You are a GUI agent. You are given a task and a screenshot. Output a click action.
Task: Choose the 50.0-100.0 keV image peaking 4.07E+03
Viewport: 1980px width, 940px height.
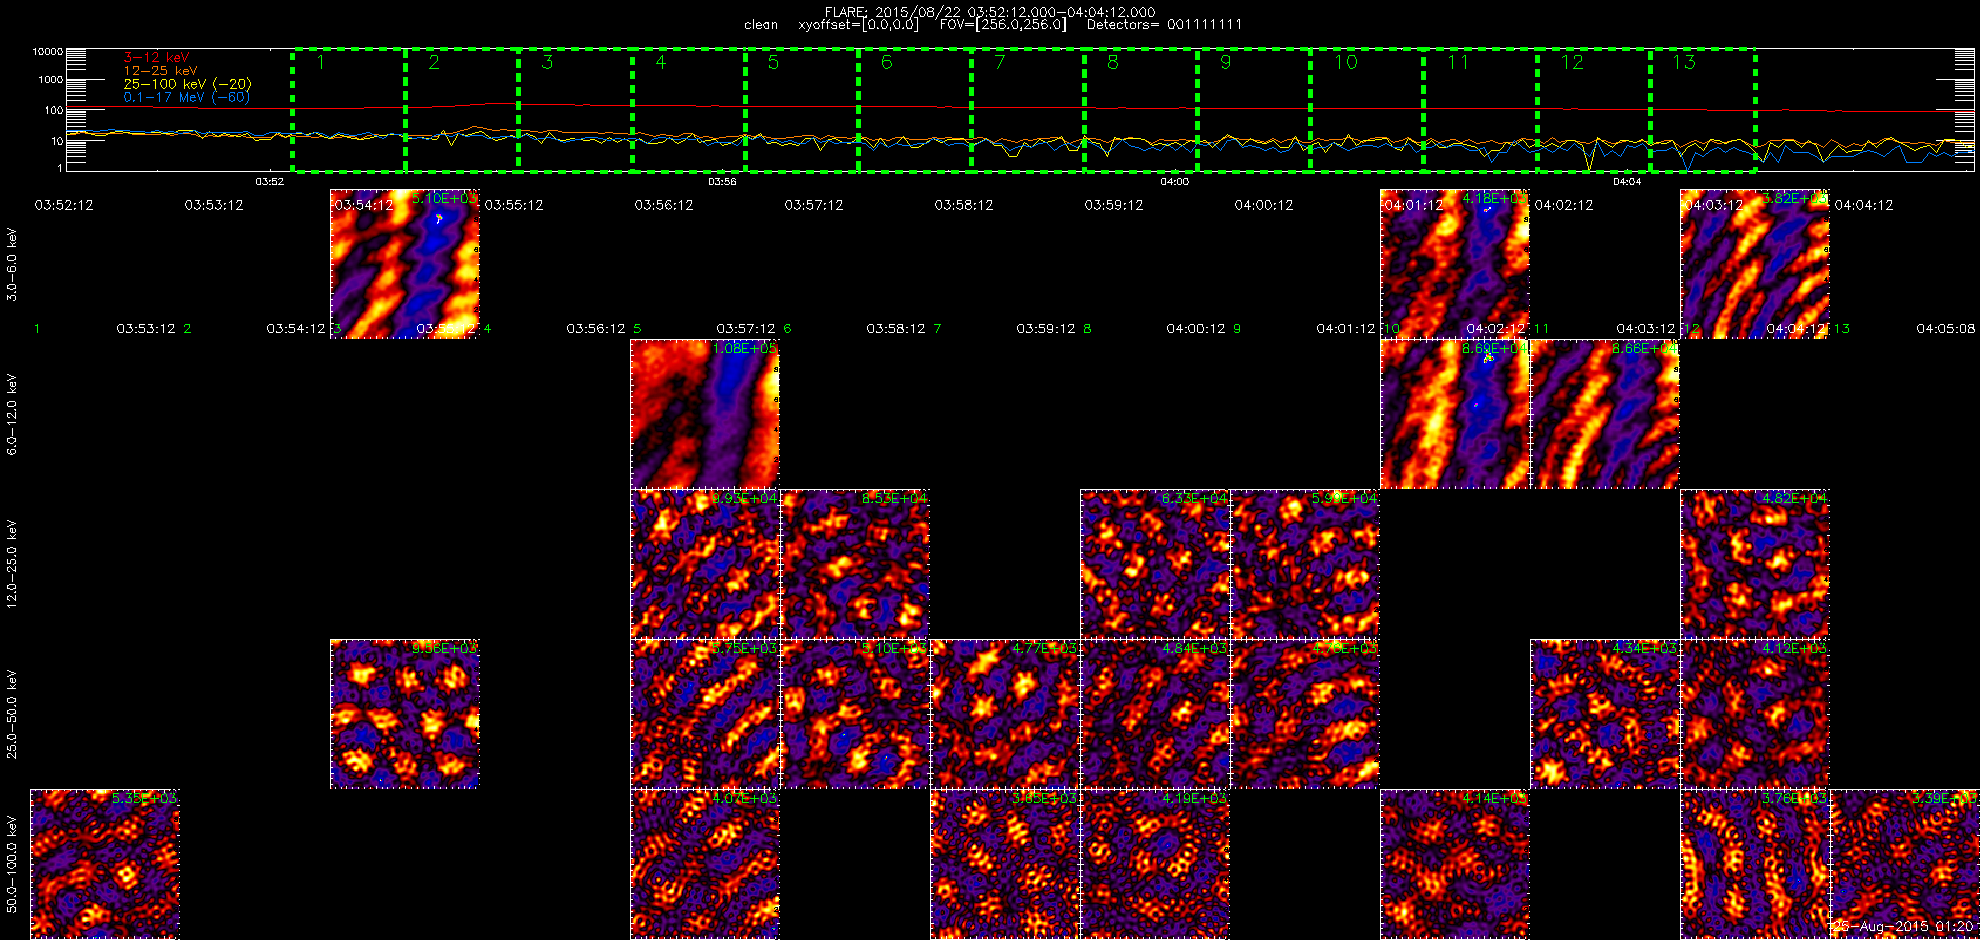click(x=705, y=864)
